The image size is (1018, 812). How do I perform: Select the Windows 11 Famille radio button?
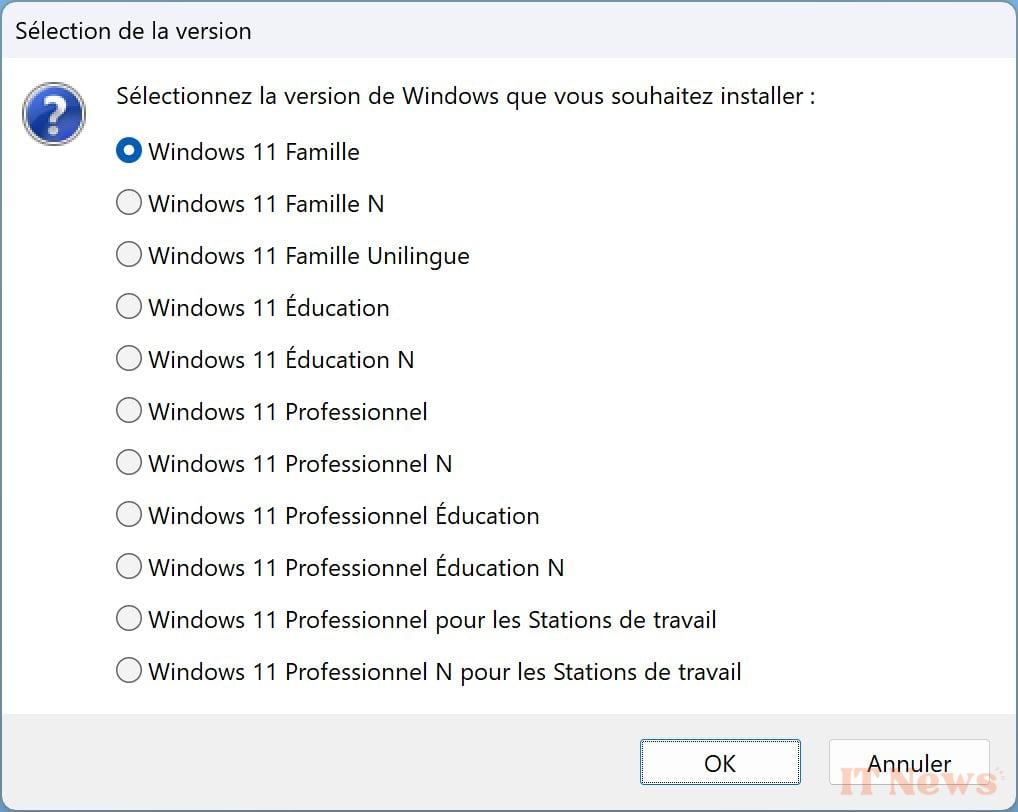[x=129, y=151]
